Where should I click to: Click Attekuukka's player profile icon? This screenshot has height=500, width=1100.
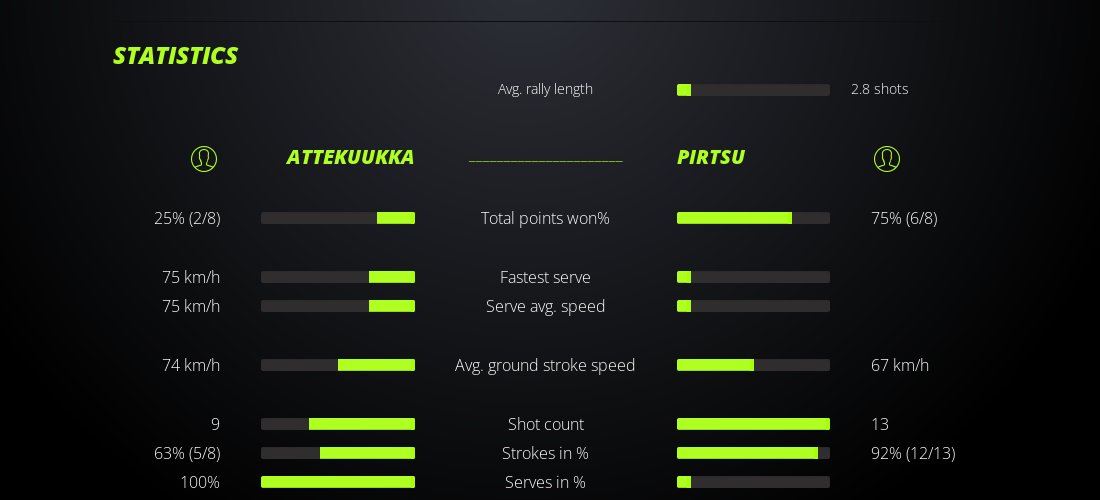click(204, 159)
